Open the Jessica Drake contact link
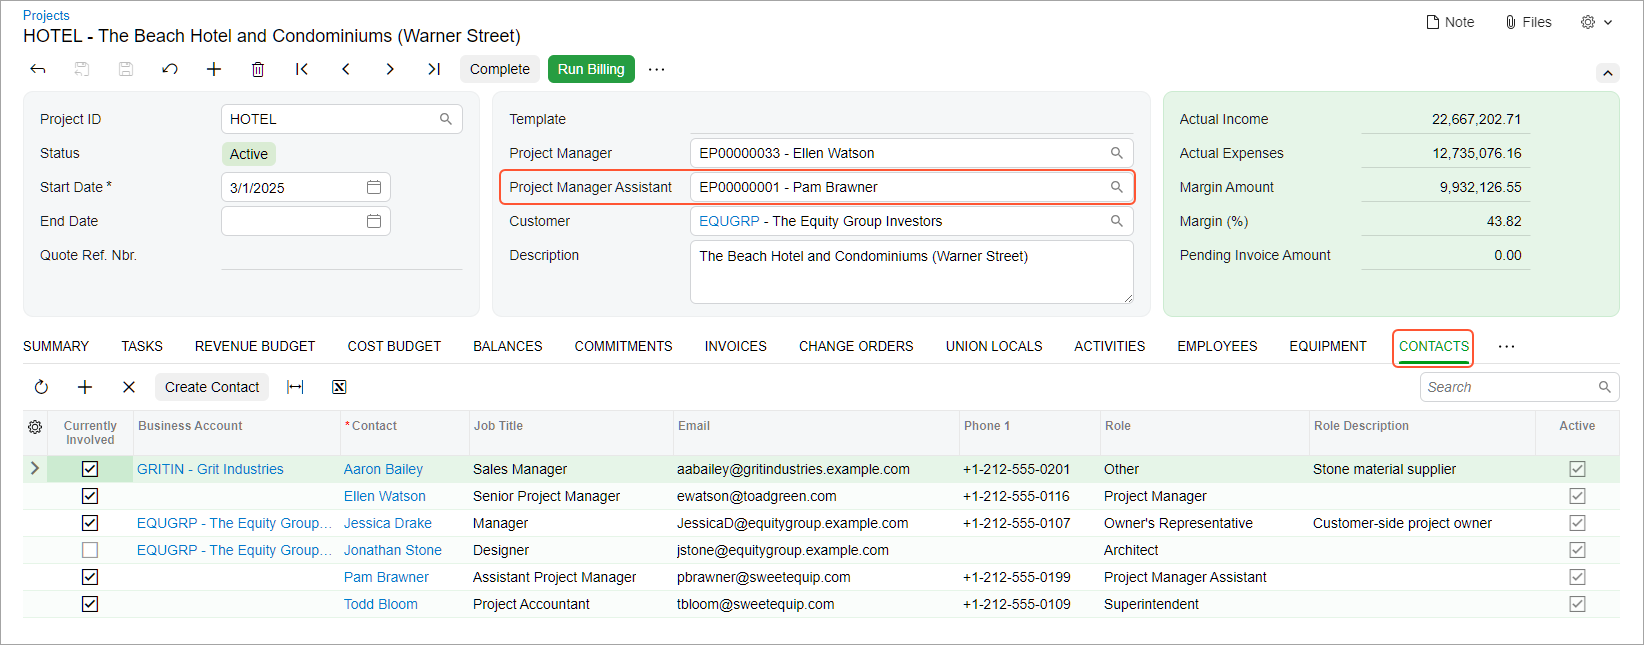The image size is (1644, 645). (x=388, y=523)
